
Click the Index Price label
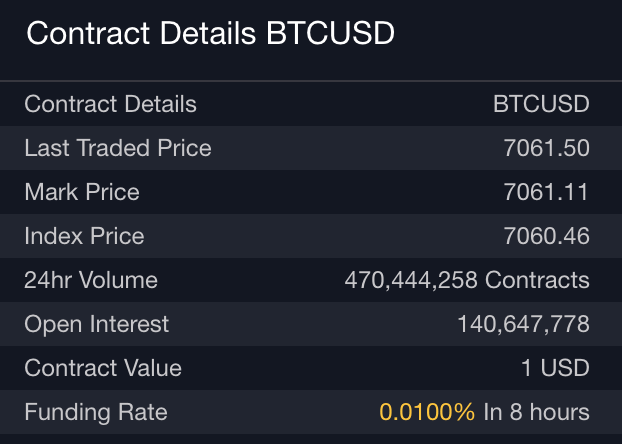click(x=84, y=236)
